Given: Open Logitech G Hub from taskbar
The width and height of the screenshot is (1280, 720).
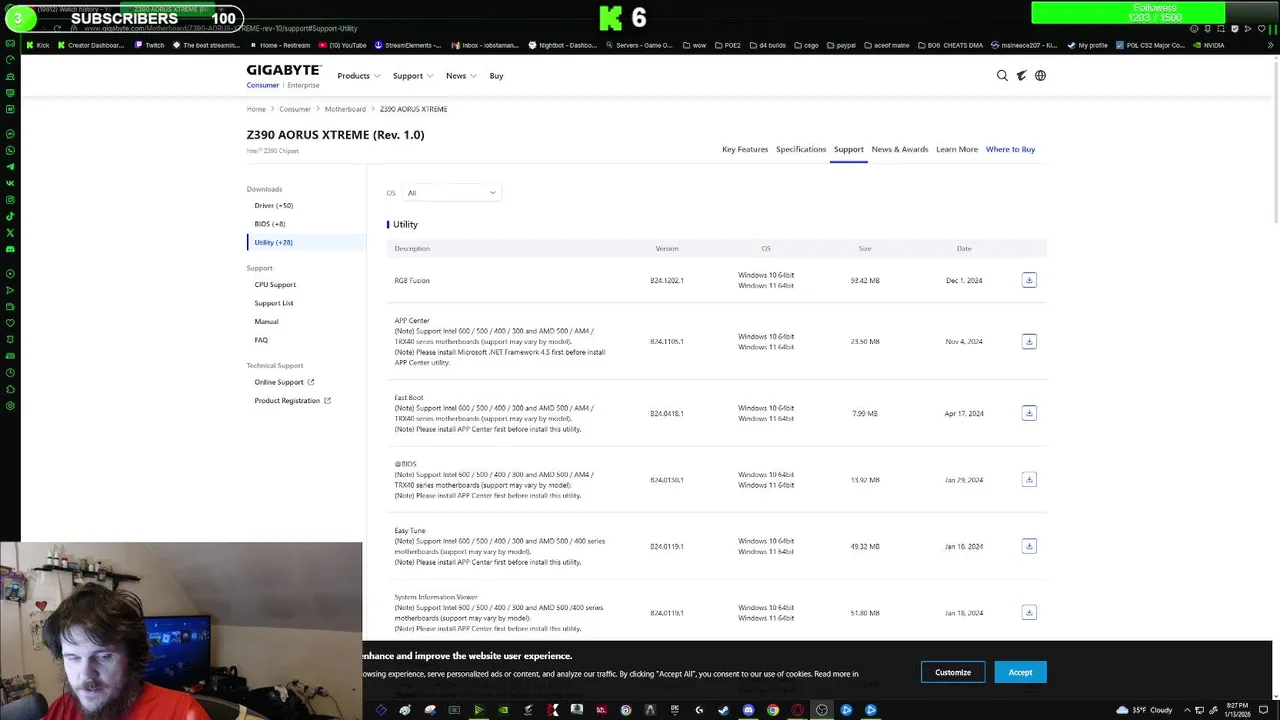Looking at the screenshot, I should pyautogui.click(x=699, y=710).
